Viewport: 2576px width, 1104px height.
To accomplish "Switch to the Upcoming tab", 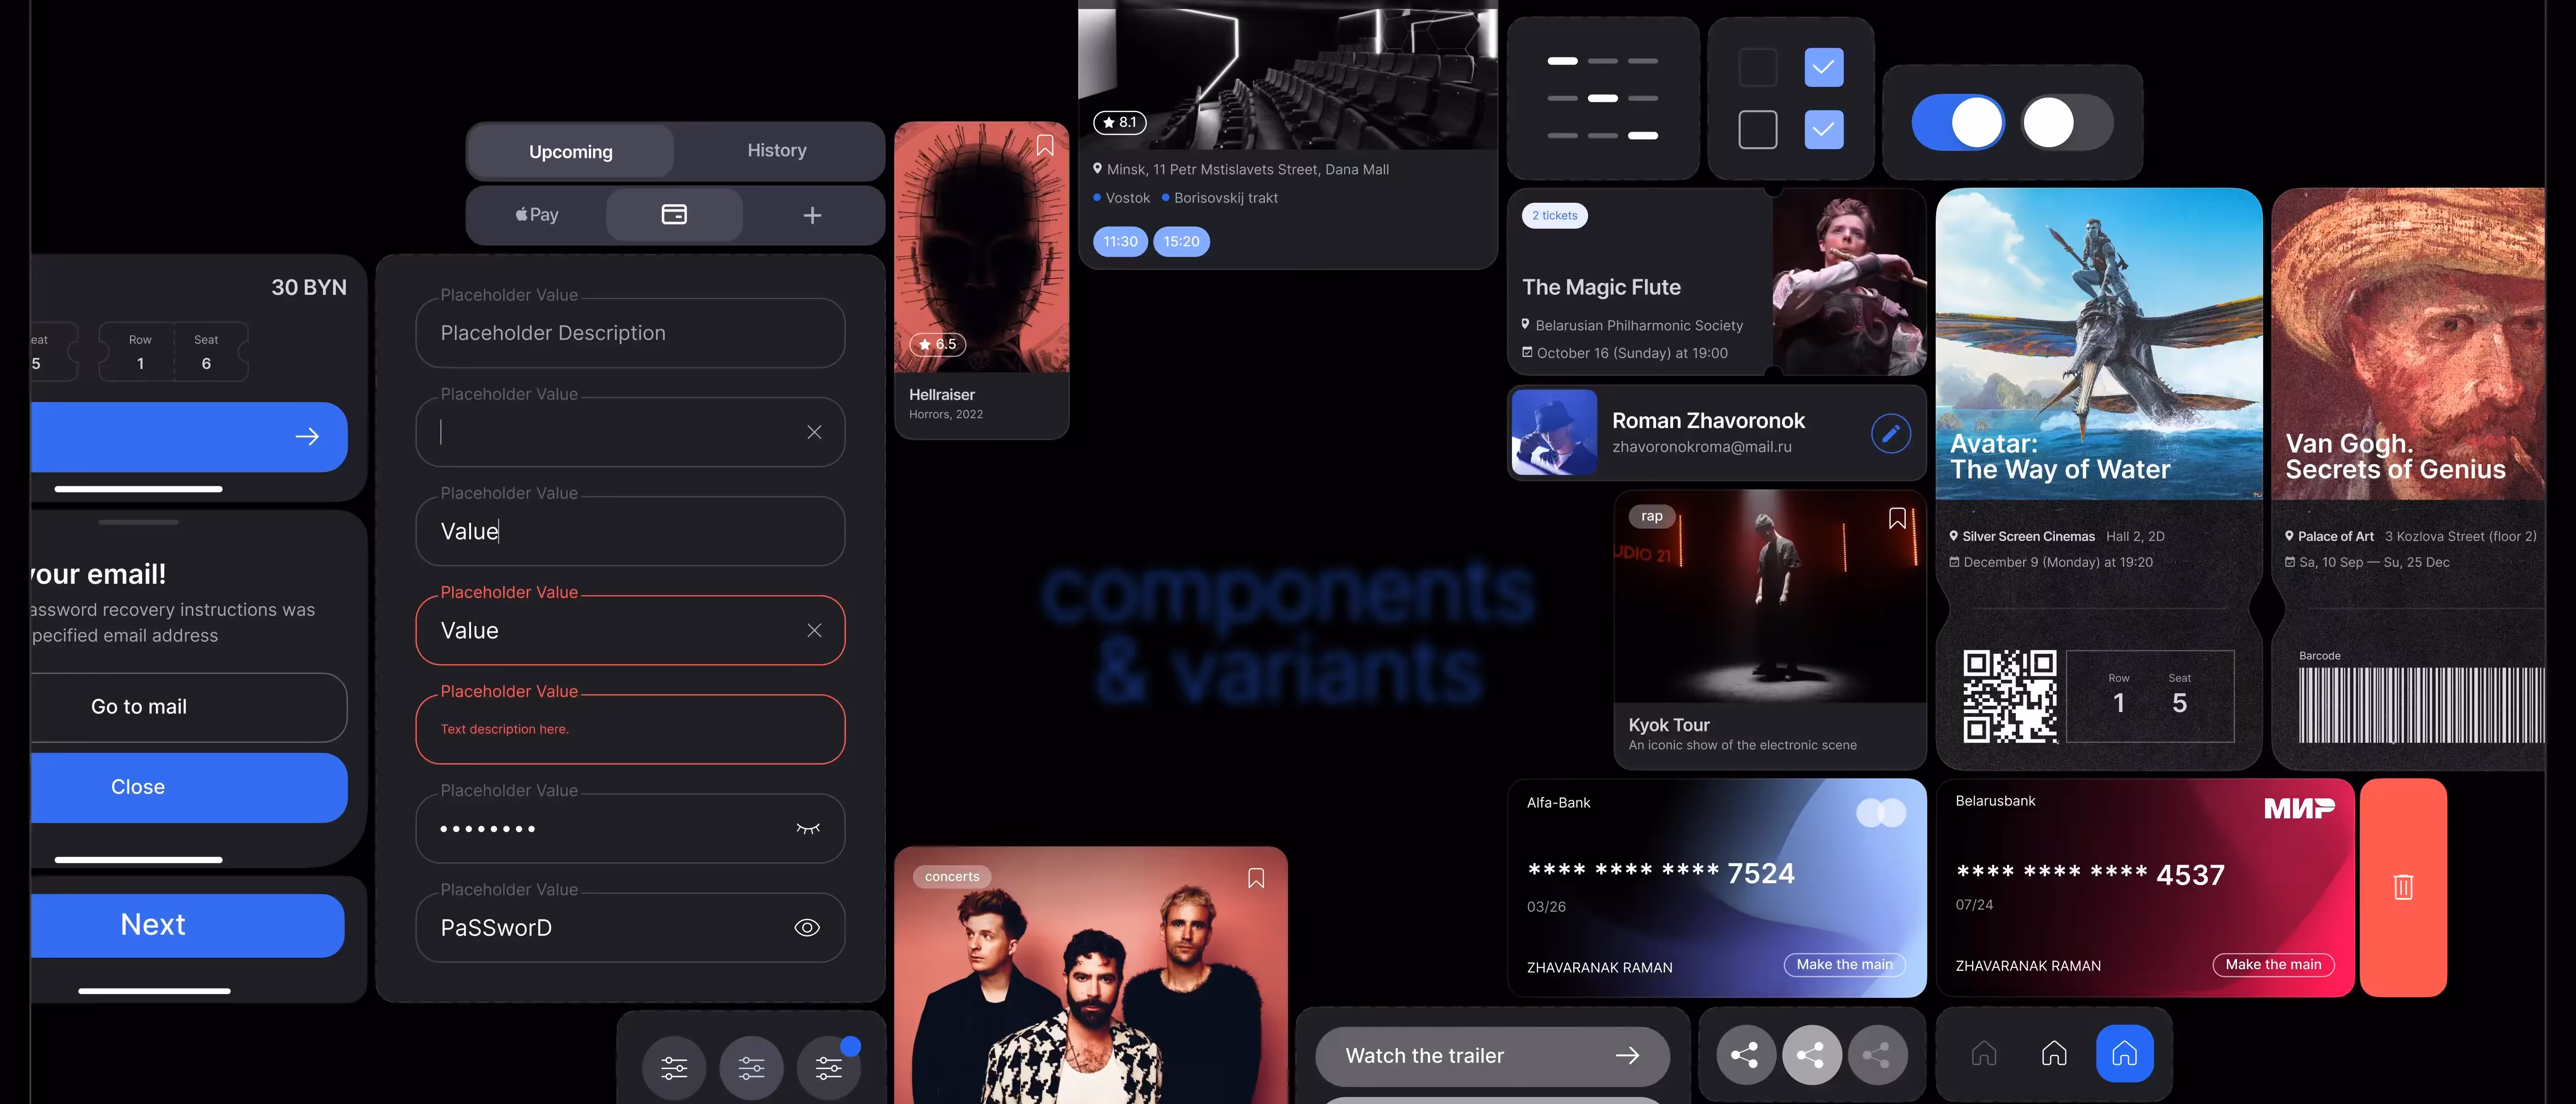I will tap(570, 151).
